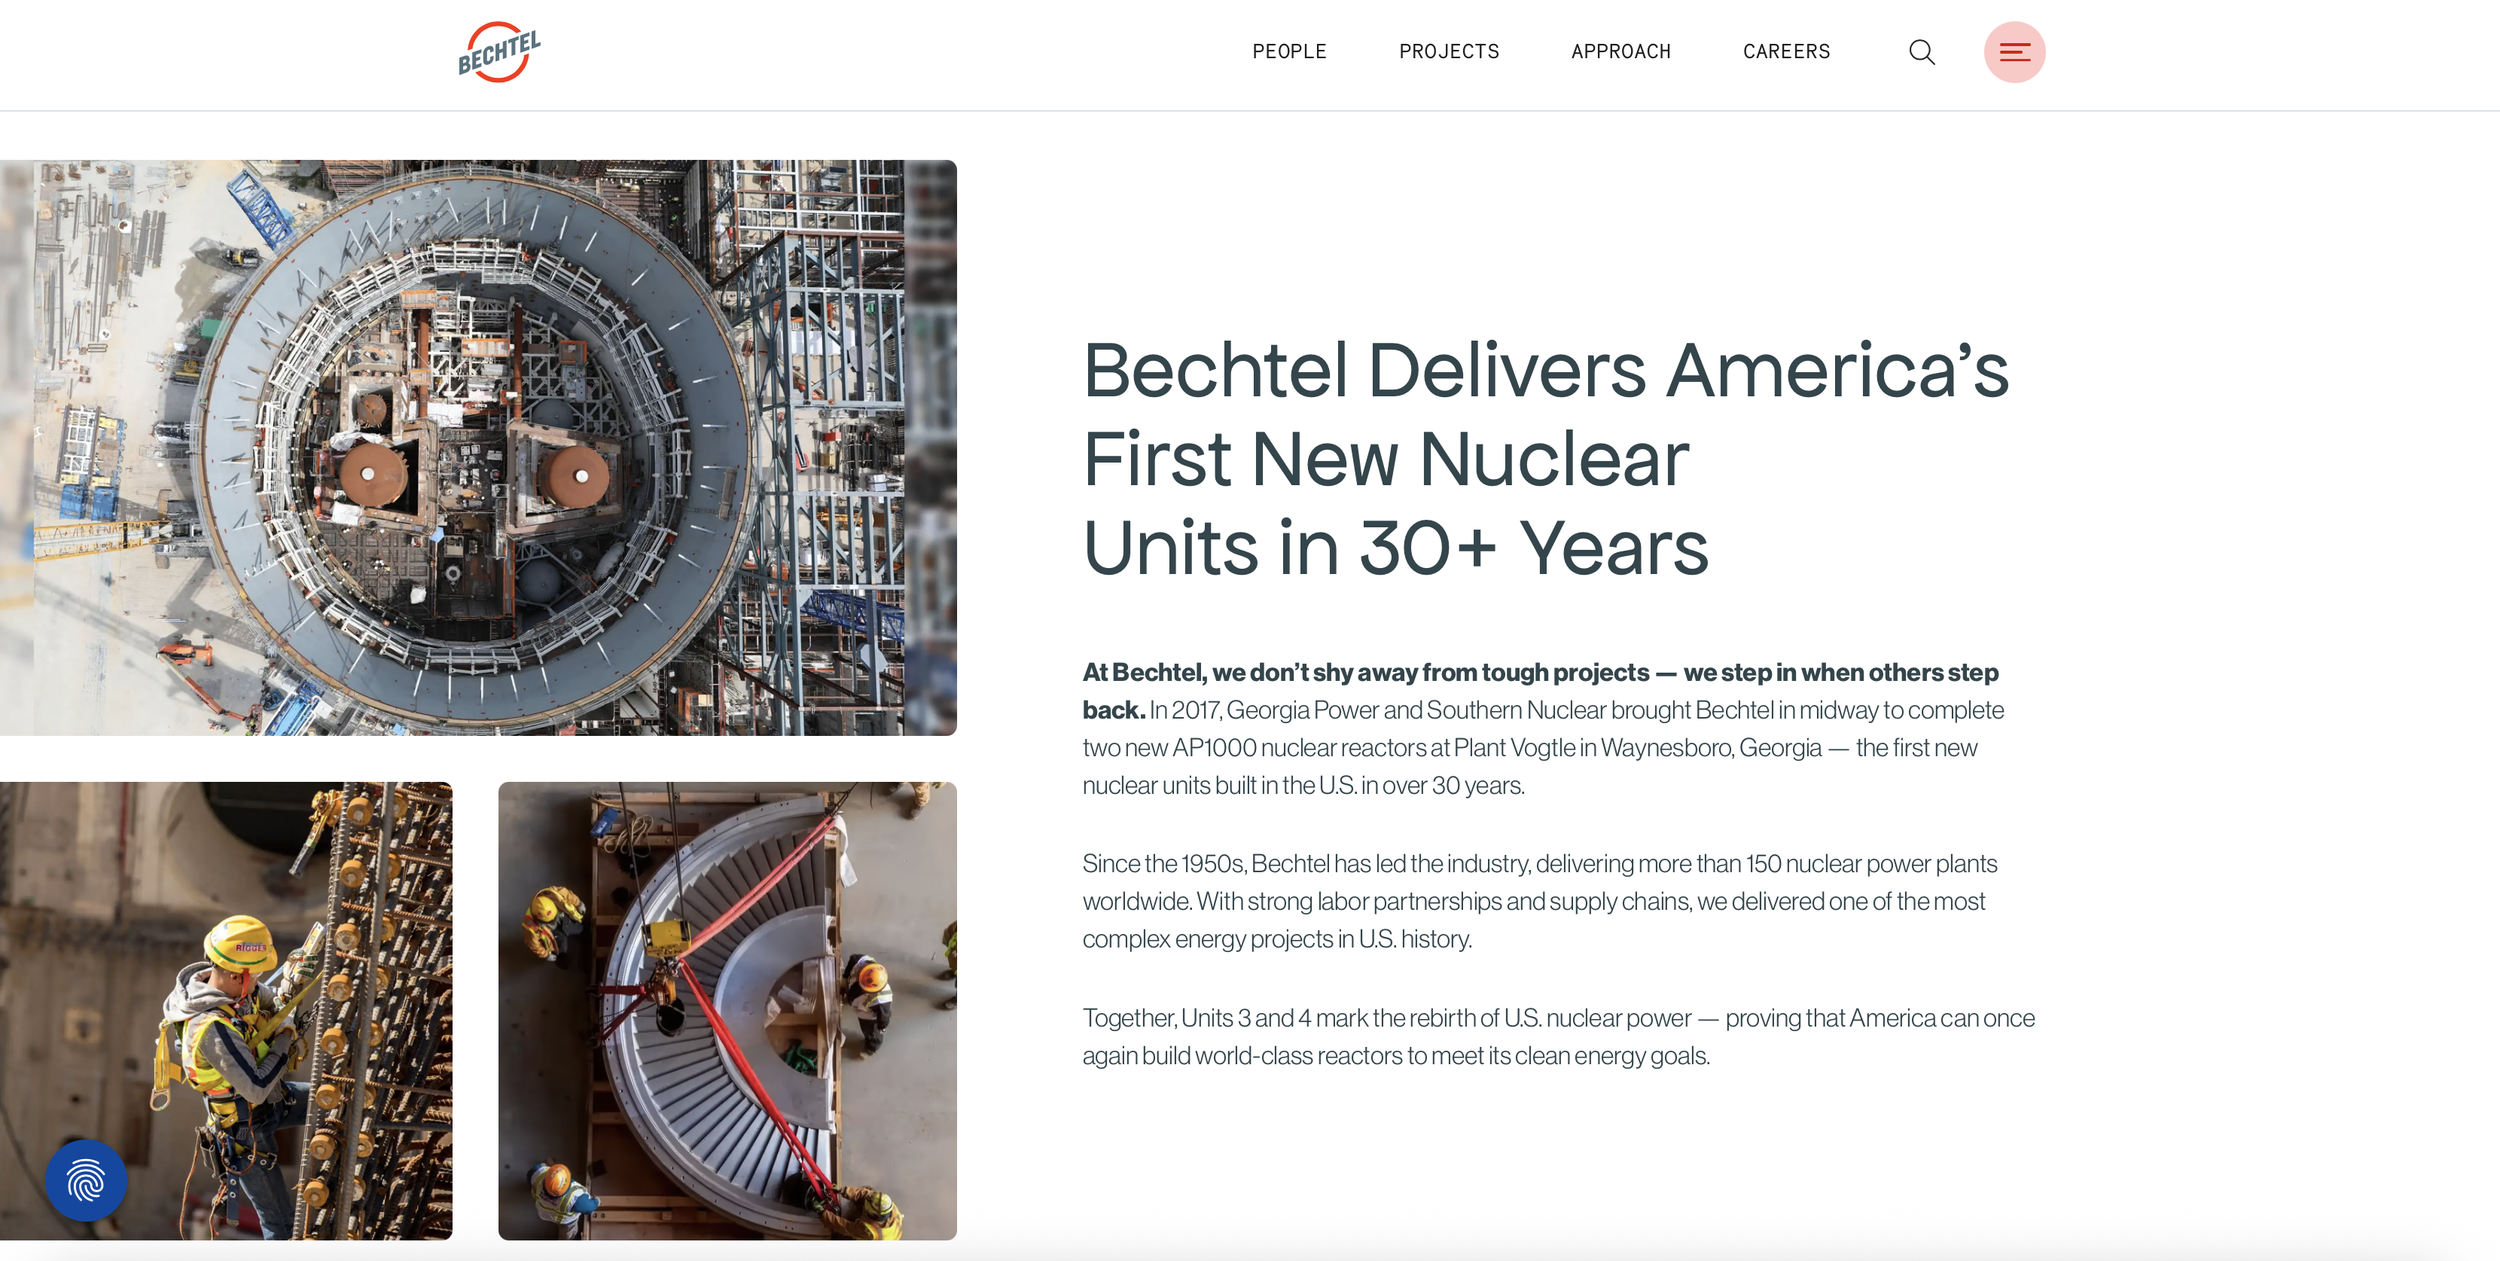This screenshot has width=2500, height=1261.
Task: Open the CAREERS navigation link
Action: [1786, 52]
